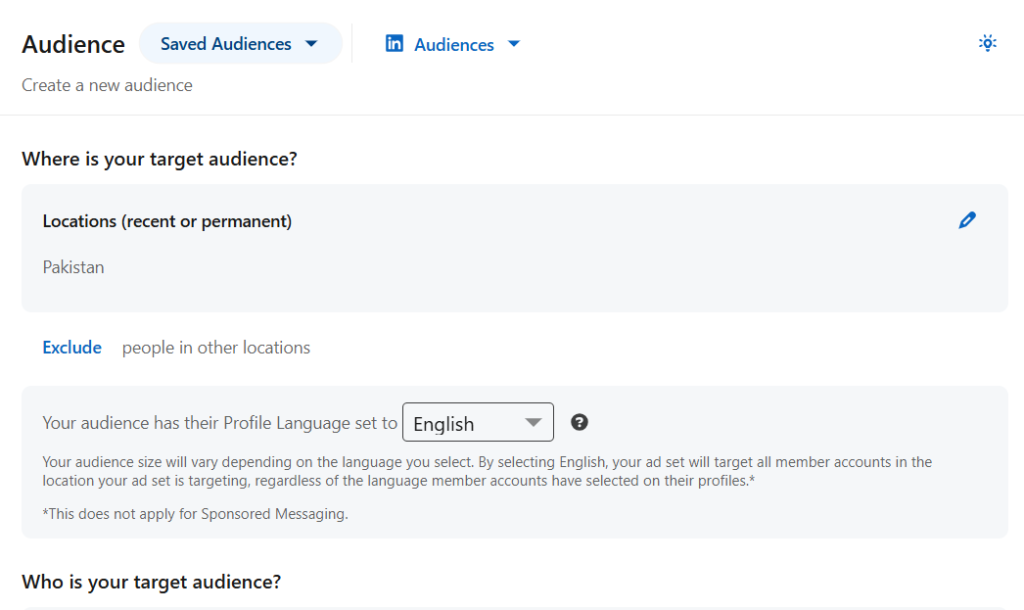Click 'Who is your target audience?' heading

tap(151, 581)
